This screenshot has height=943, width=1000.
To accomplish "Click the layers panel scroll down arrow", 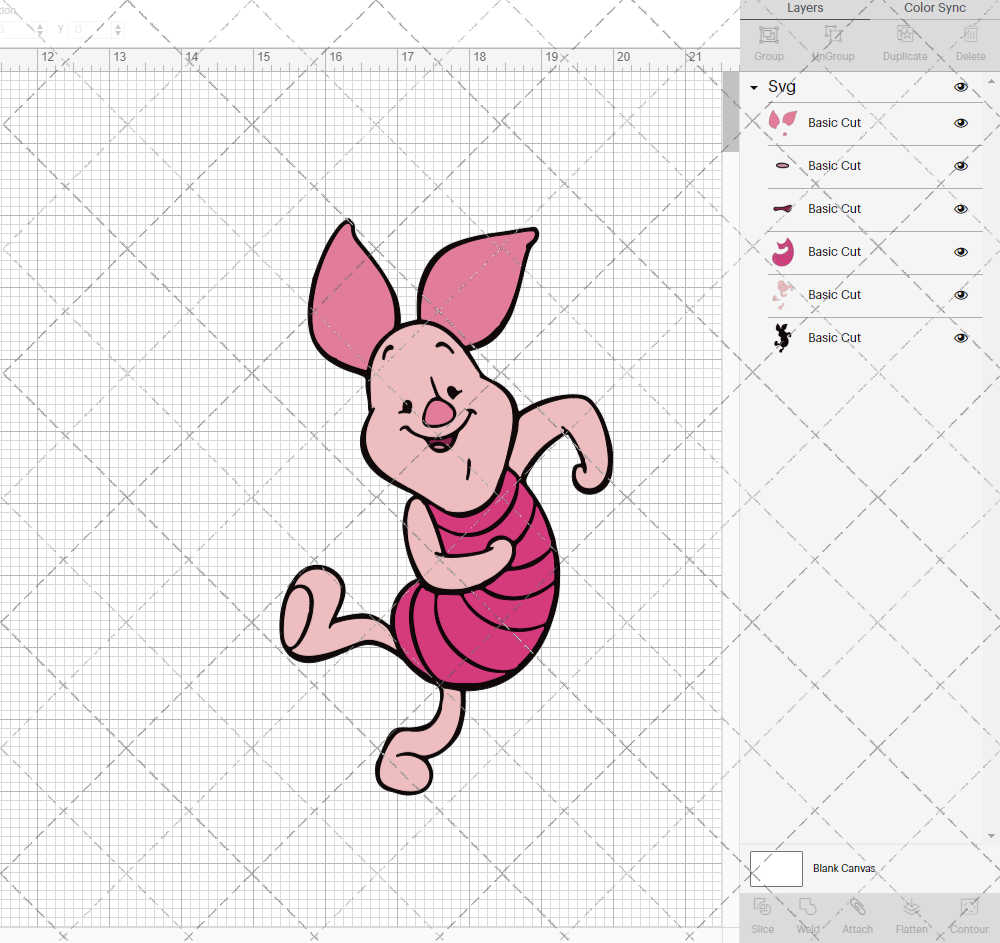I will [990, 836].
